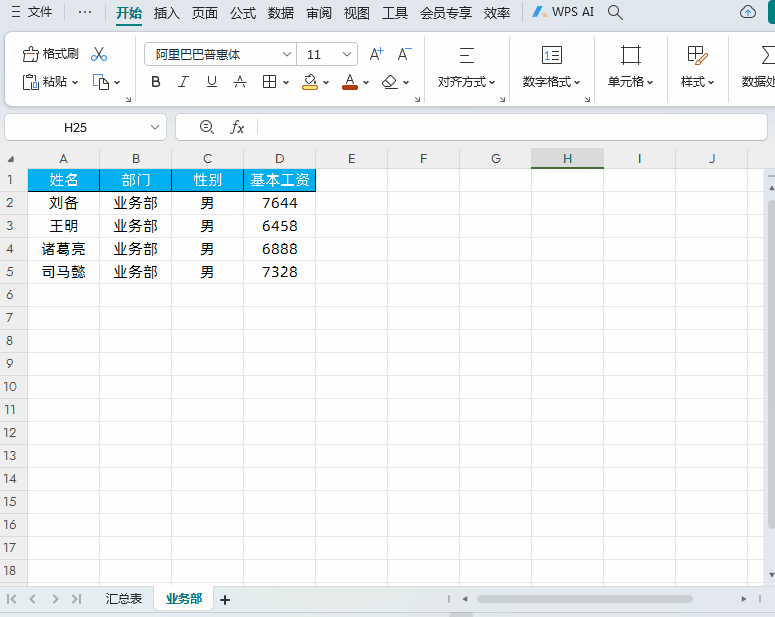Decrease font size with A- icon
The width and height of the screenshot is (775, 617).
click(404, 54)
